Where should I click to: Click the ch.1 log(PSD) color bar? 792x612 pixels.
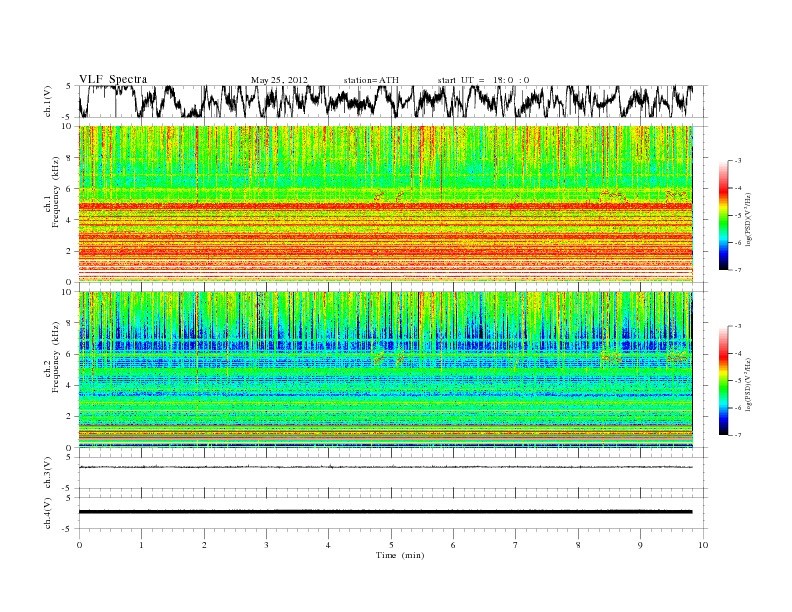[724, 215]
